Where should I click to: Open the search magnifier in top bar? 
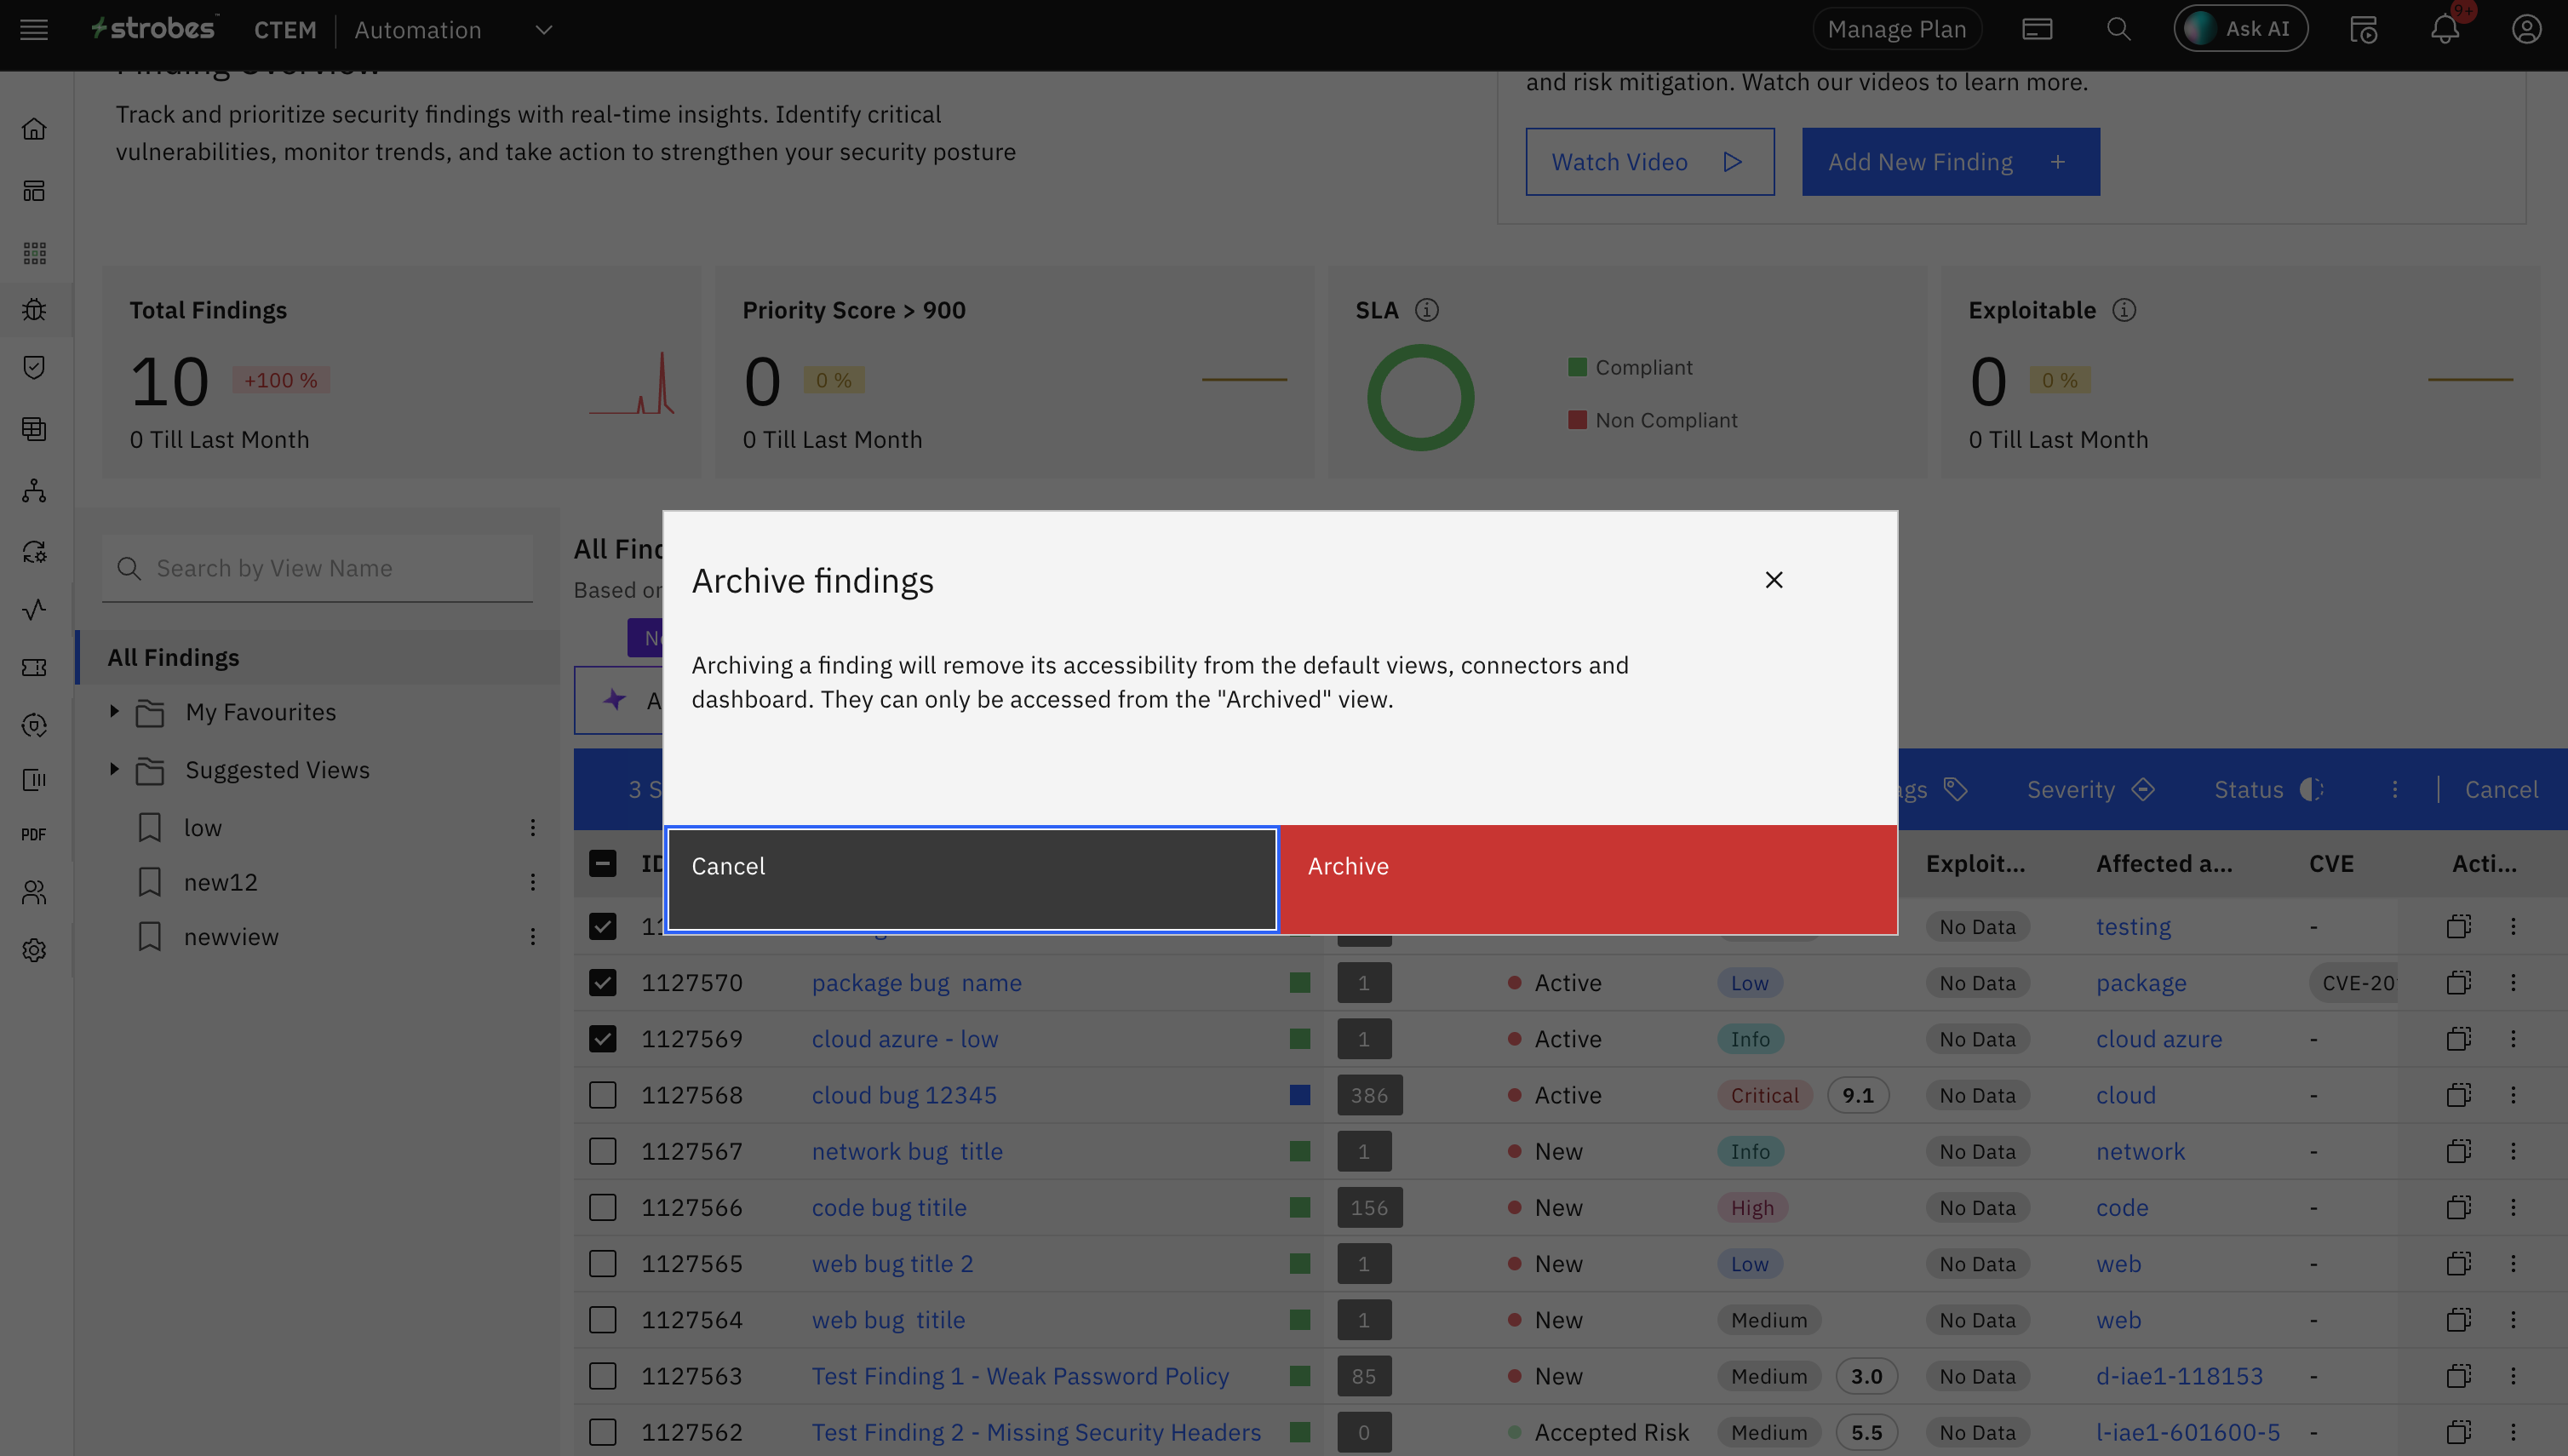pos(2118,30)
